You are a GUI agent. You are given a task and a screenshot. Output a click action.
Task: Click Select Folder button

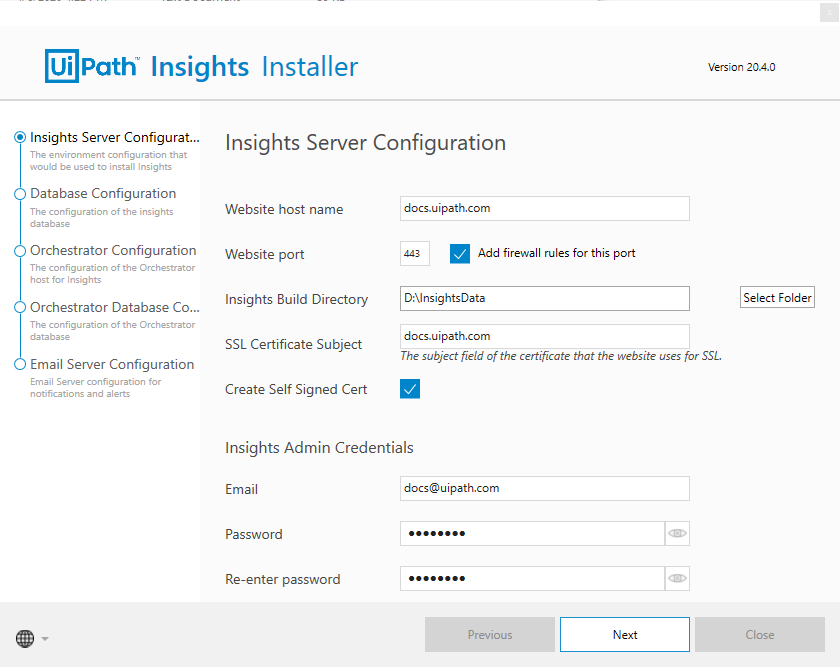(777, 297)
